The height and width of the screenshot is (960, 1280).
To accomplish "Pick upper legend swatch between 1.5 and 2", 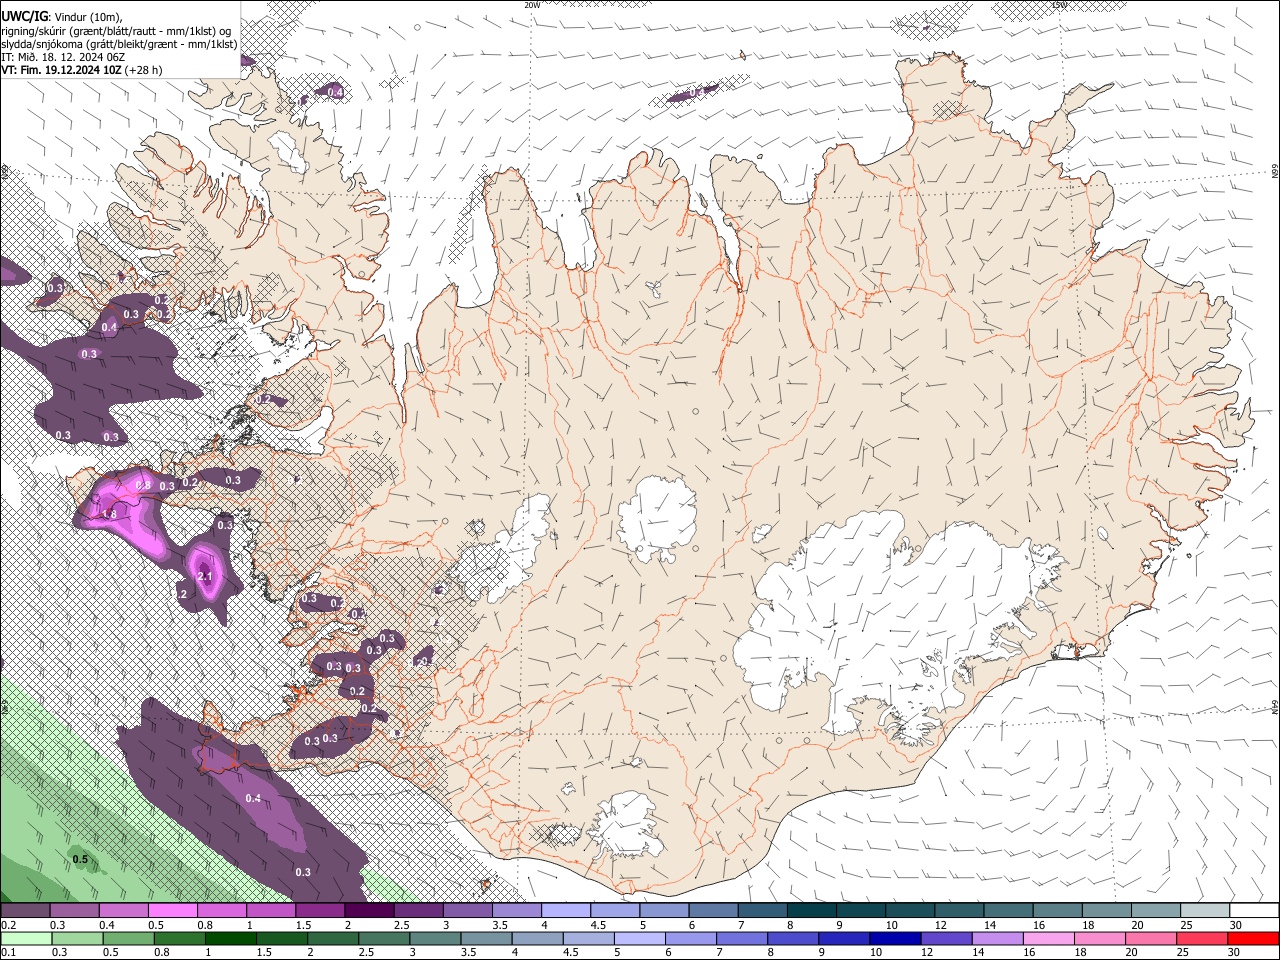I will pos(320,911).
